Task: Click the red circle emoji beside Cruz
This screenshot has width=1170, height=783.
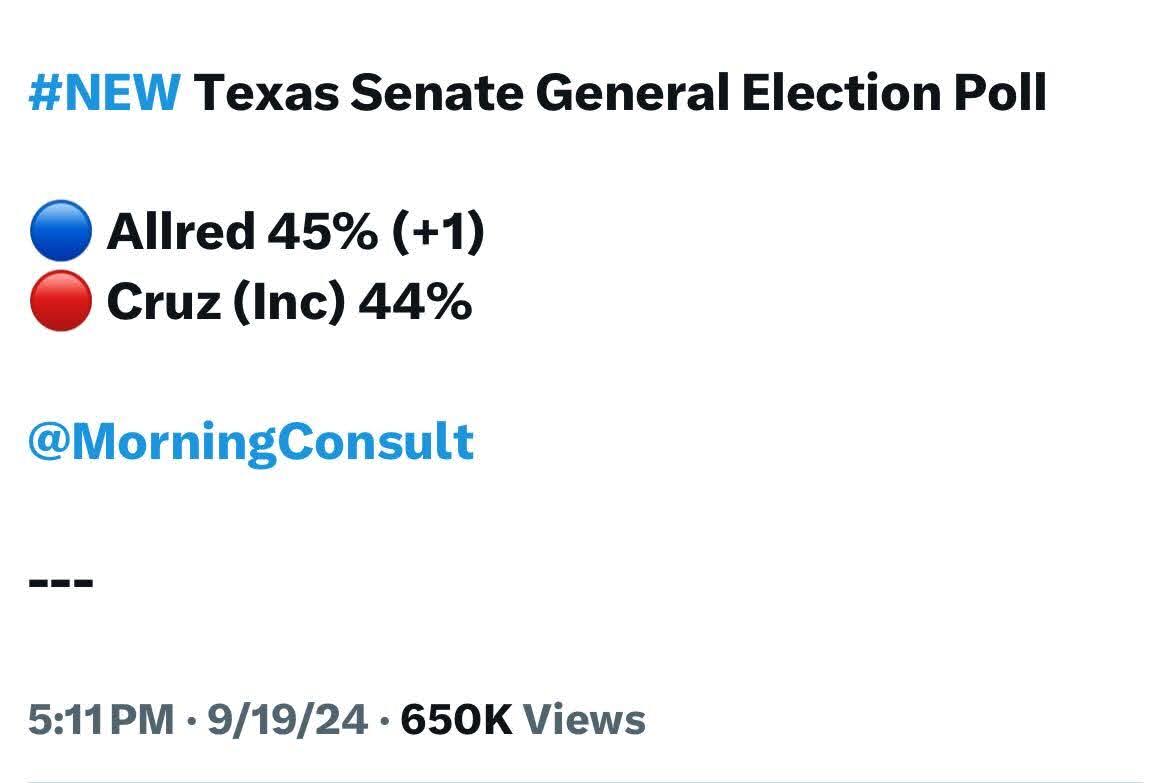Action: click(60, 302)
